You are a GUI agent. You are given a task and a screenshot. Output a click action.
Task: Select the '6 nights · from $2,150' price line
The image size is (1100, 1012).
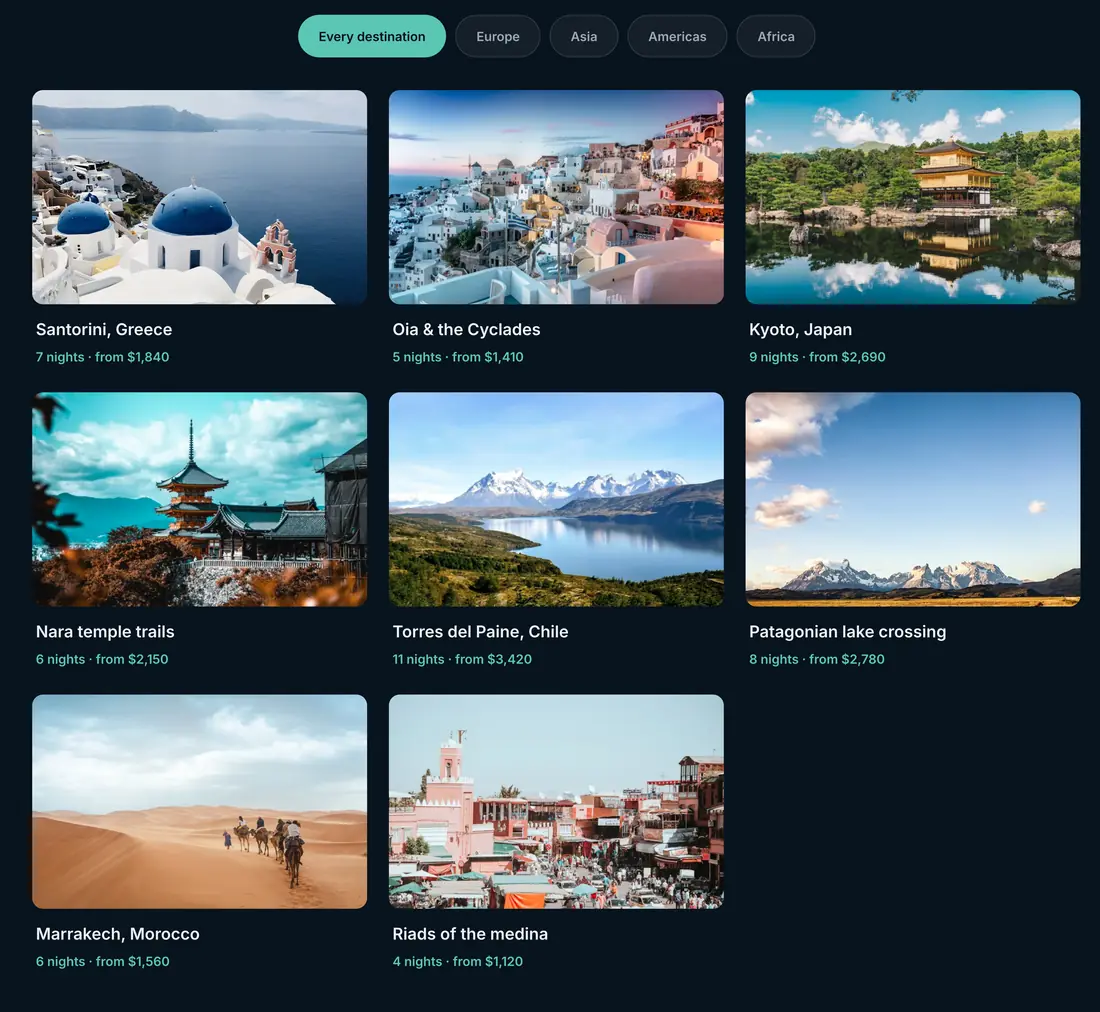pyautogui.click(x=102, y=659)
